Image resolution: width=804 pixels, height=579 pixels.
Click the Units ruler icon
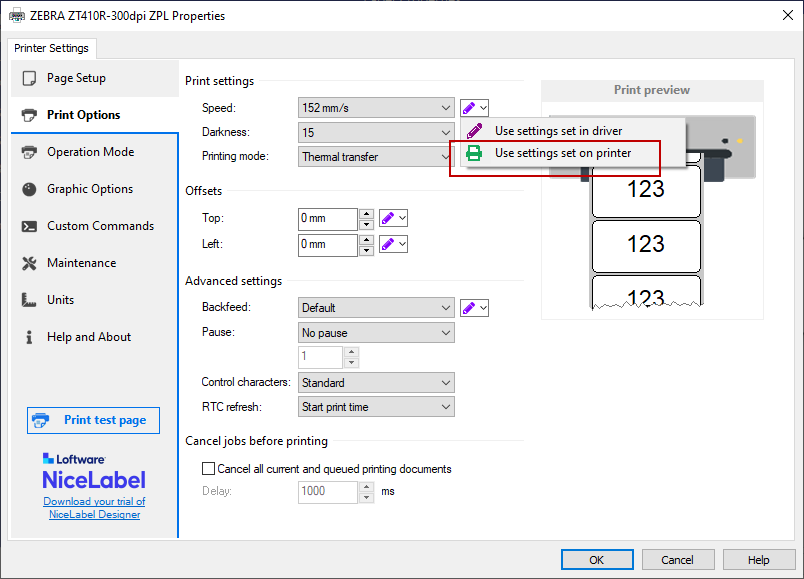click(x=29, y=300)
